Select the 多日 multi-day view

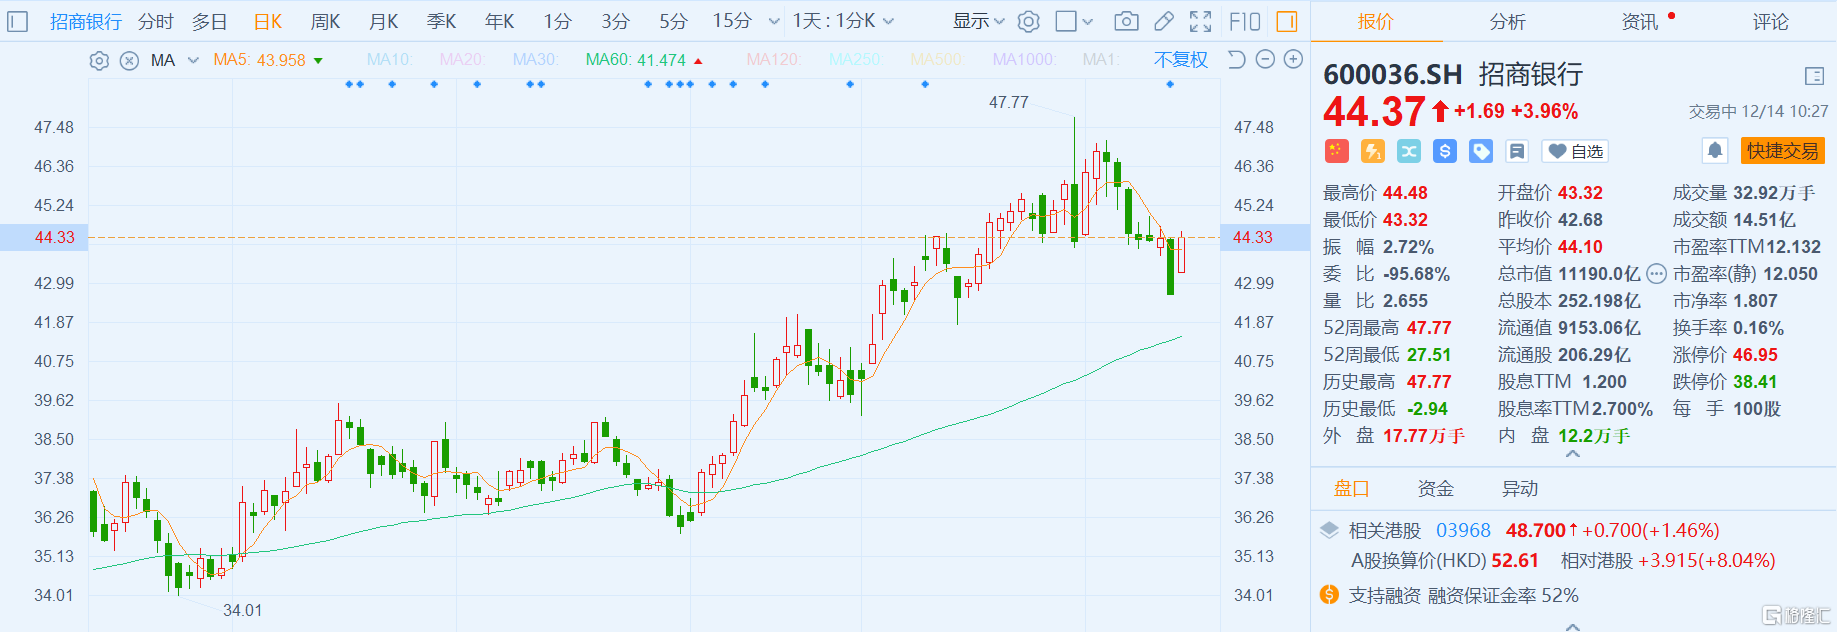(x=209, y=21)
